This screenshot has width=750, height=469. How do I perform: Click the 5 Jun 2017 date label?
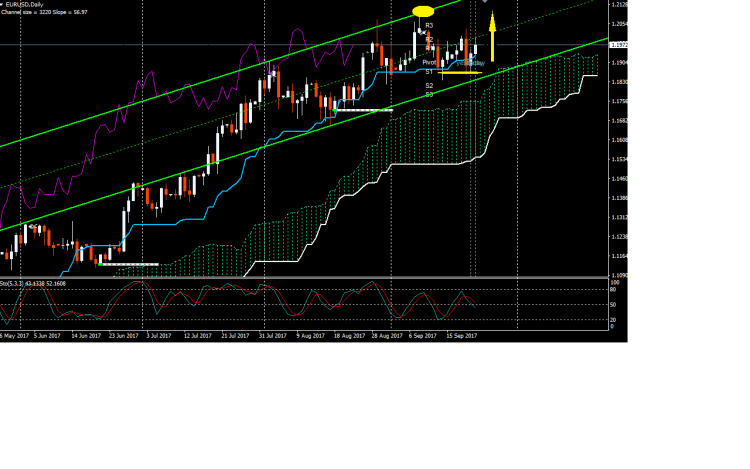(x=47, y=336)
